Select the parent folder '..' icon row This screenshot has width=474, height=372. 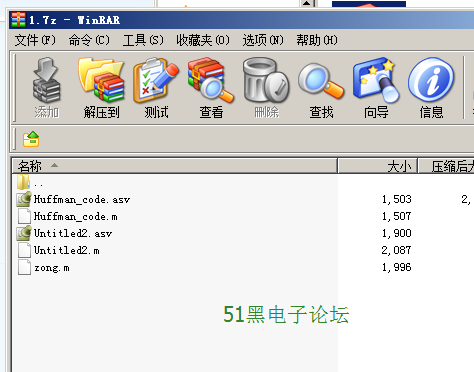[x=24, y=182]
